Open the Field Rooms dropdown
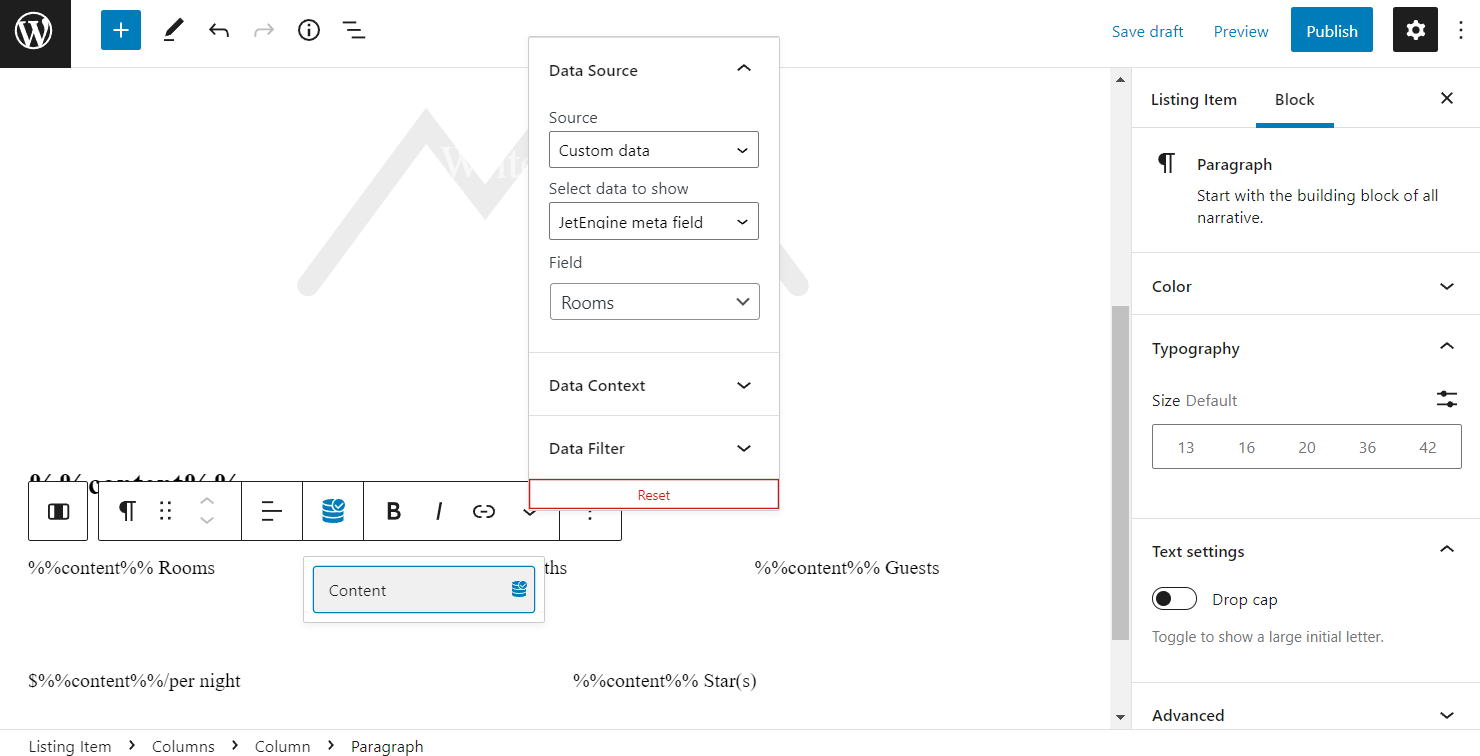This screenshot has width=1480, height=756. click(655, 302)
